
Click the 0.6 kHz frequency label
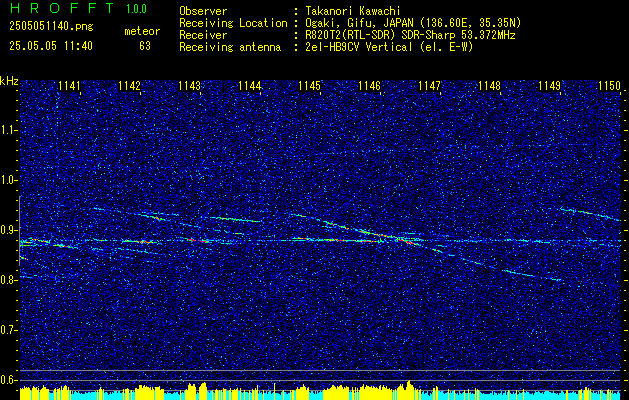(x=8, y=380)
